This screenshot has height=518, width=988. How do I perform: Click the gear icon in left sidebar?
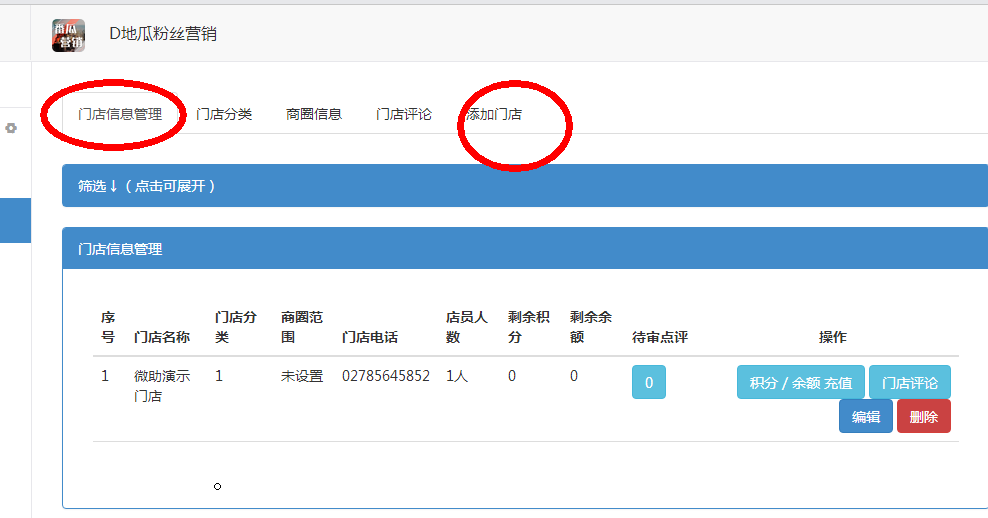(12, 128)
